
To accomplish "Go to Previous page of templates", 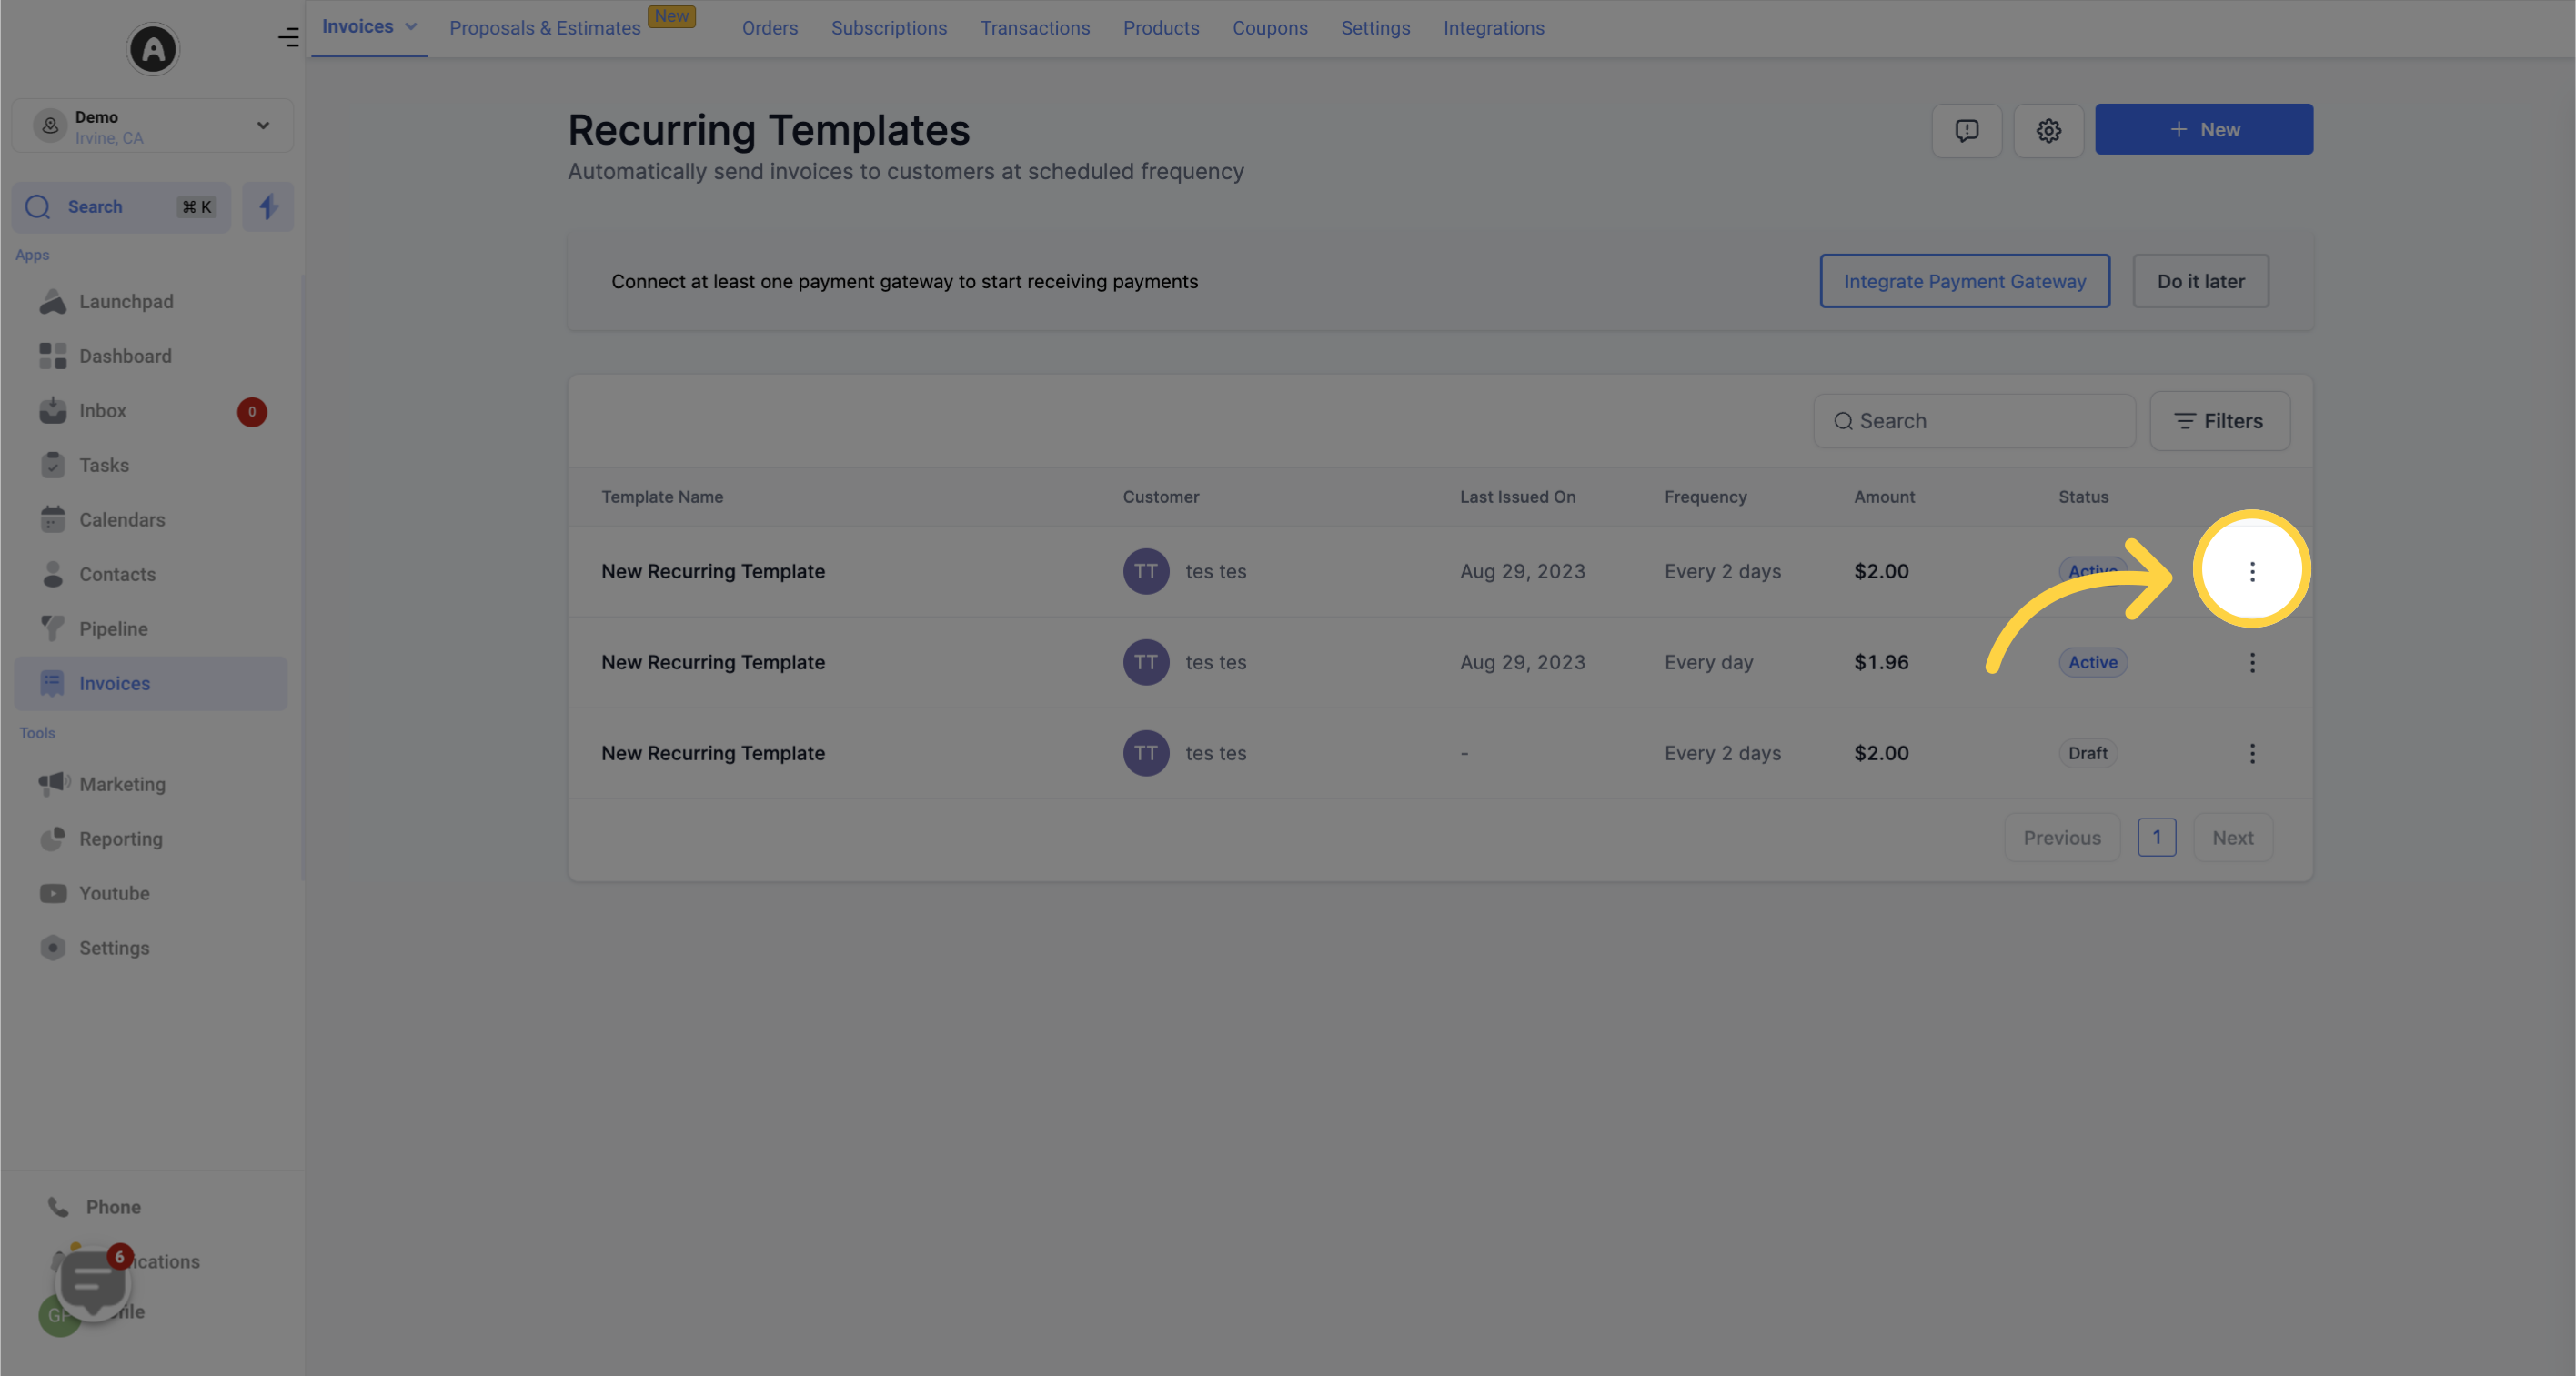I will [2062, 838].
